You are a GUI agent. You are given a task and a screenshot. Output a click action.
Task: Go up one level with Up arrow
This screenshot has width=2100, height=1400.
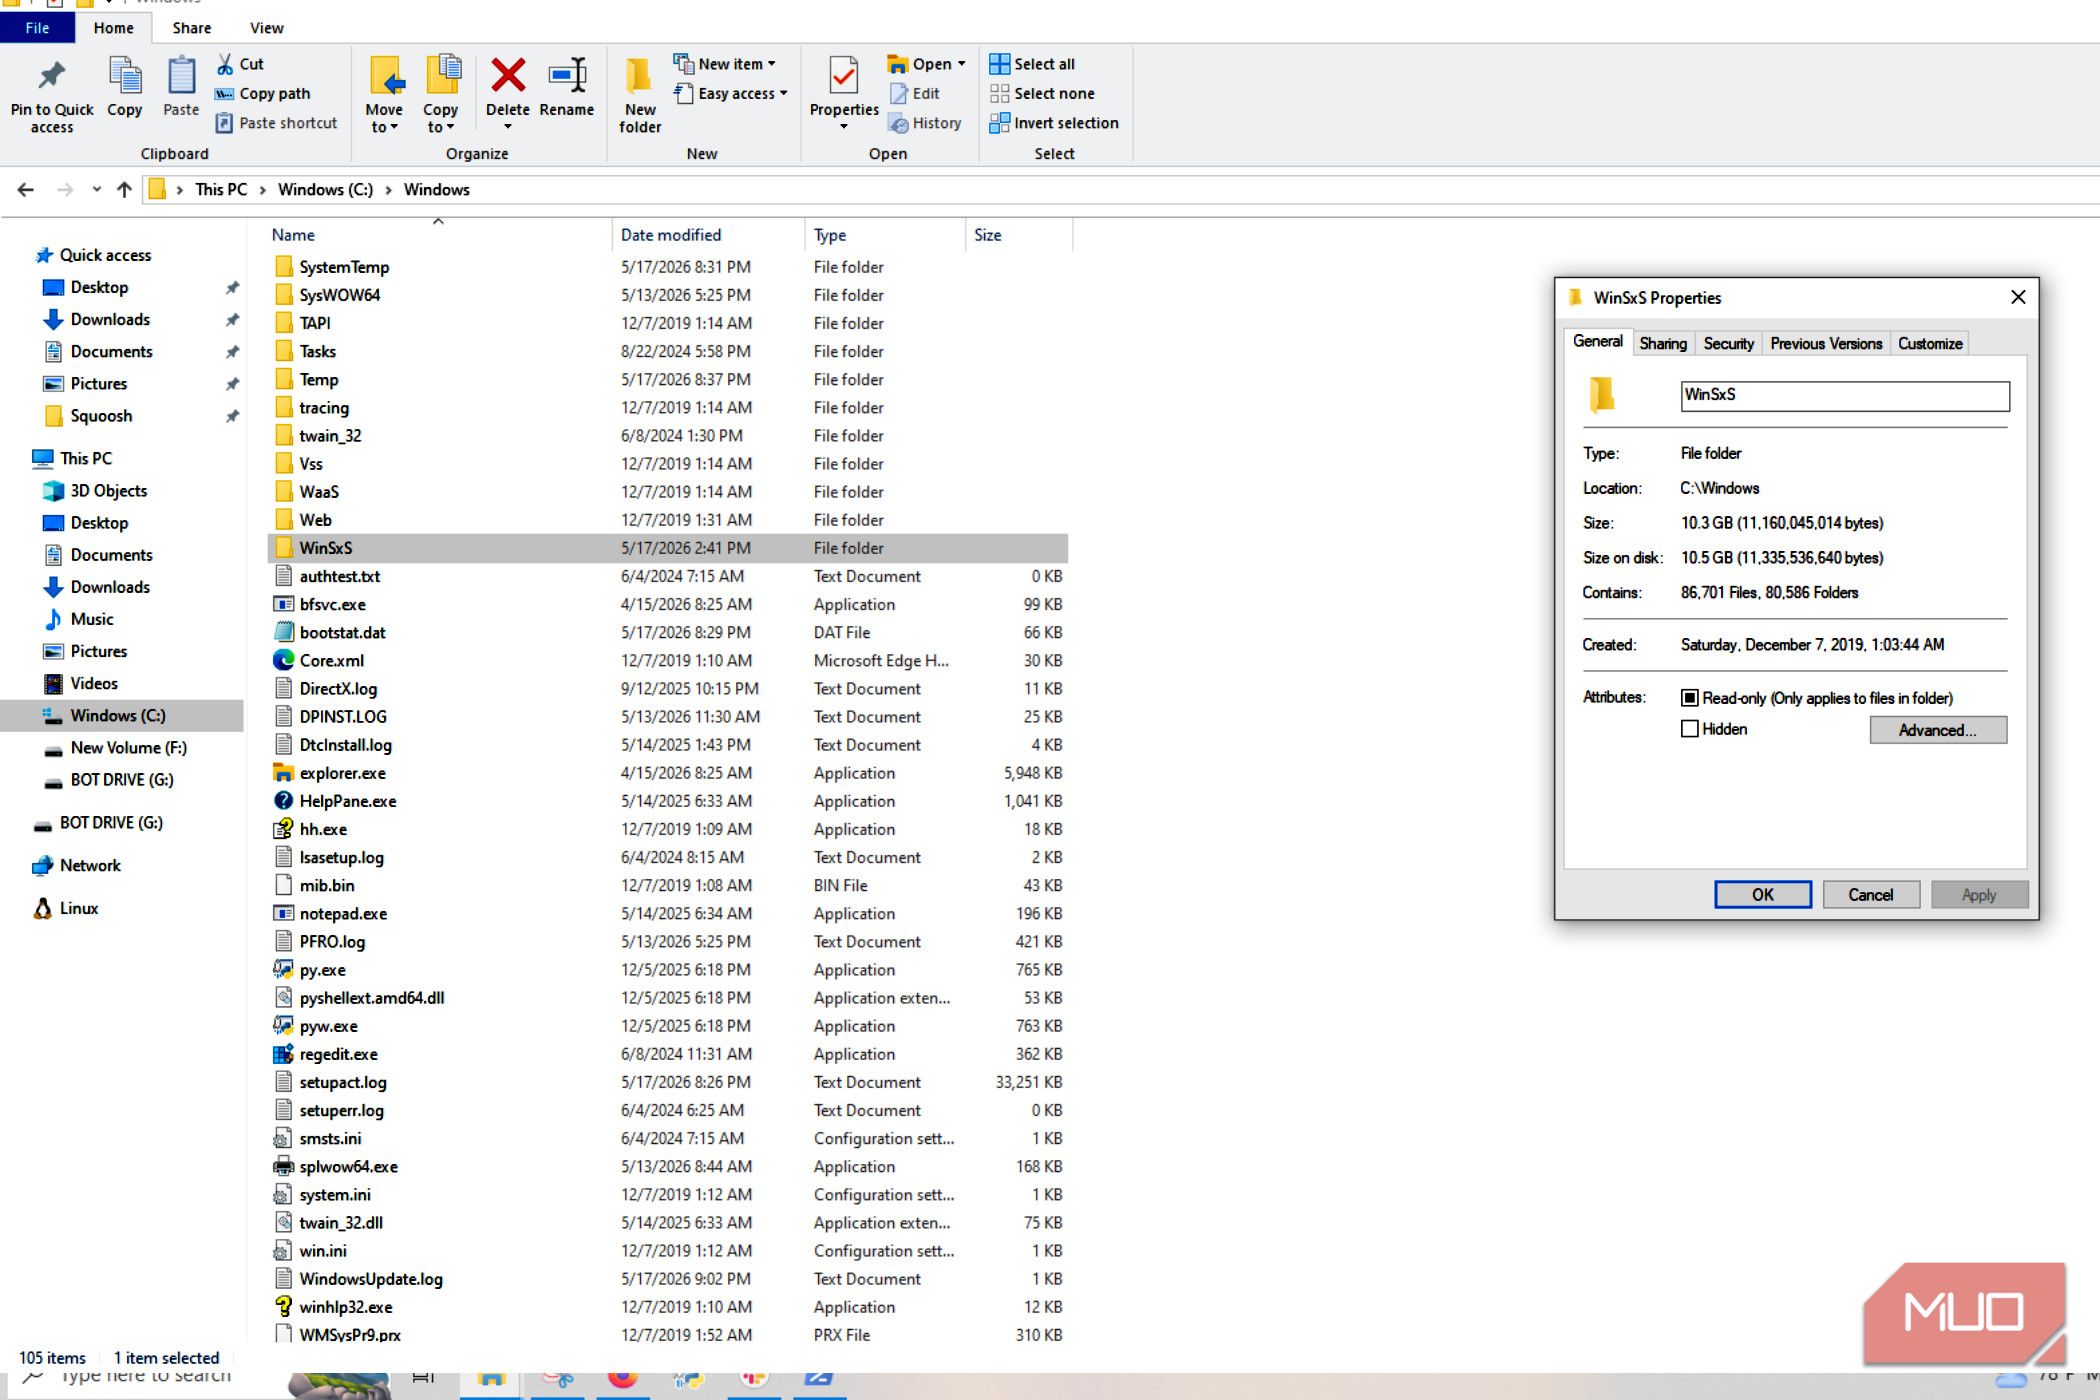coord(124,189)
